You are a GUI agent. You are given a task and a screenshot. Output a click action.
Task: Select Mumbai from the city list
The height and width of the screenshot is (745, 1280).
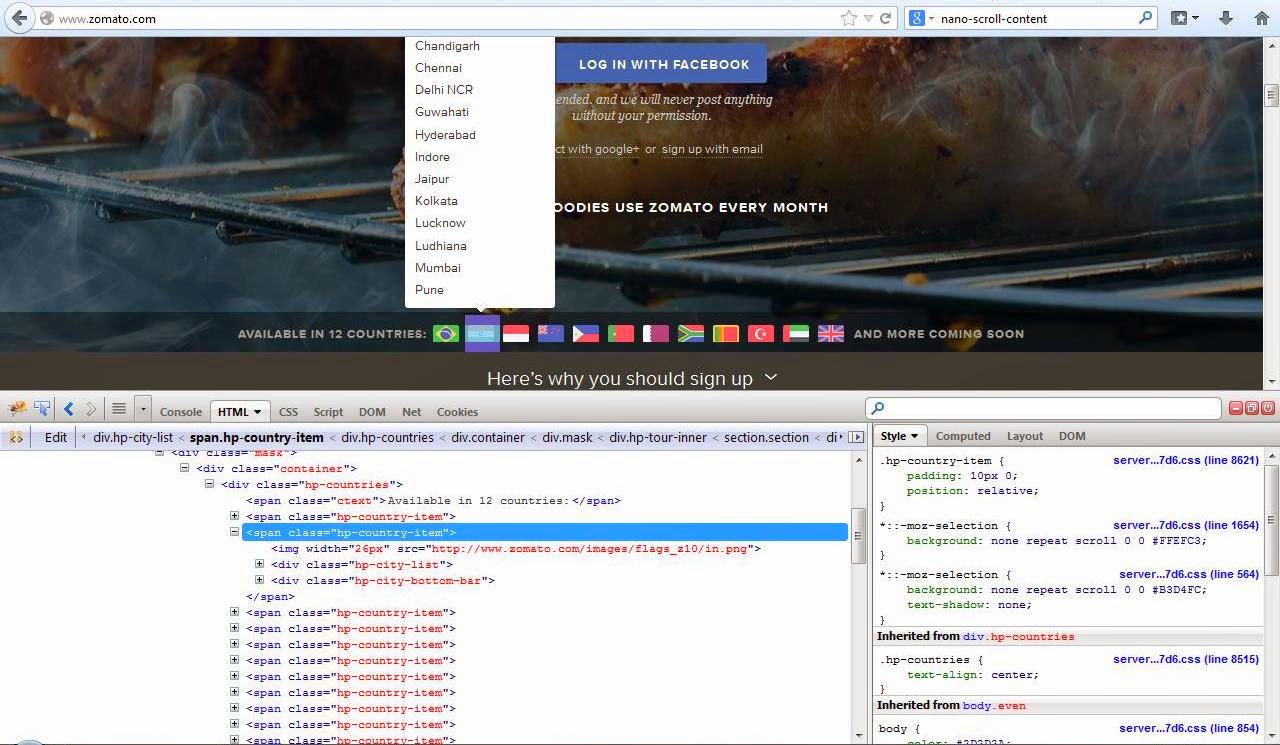pyautogui.click(x=438, y=268)
